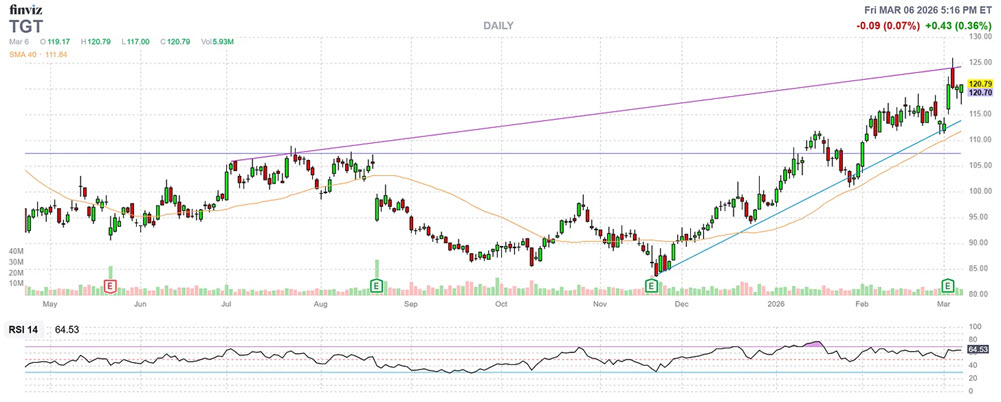This screenshot has width=1001, height=402.
Task: Click the finviz logo
Action: click(22, 9)
